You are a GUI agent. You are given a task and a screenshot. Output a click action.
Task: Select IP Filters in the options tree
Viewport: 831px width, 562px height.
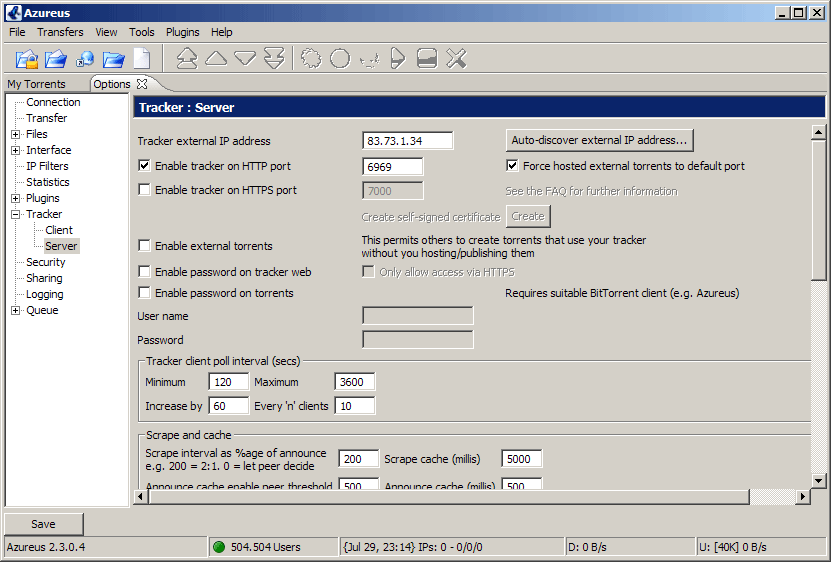pos(47,166)
